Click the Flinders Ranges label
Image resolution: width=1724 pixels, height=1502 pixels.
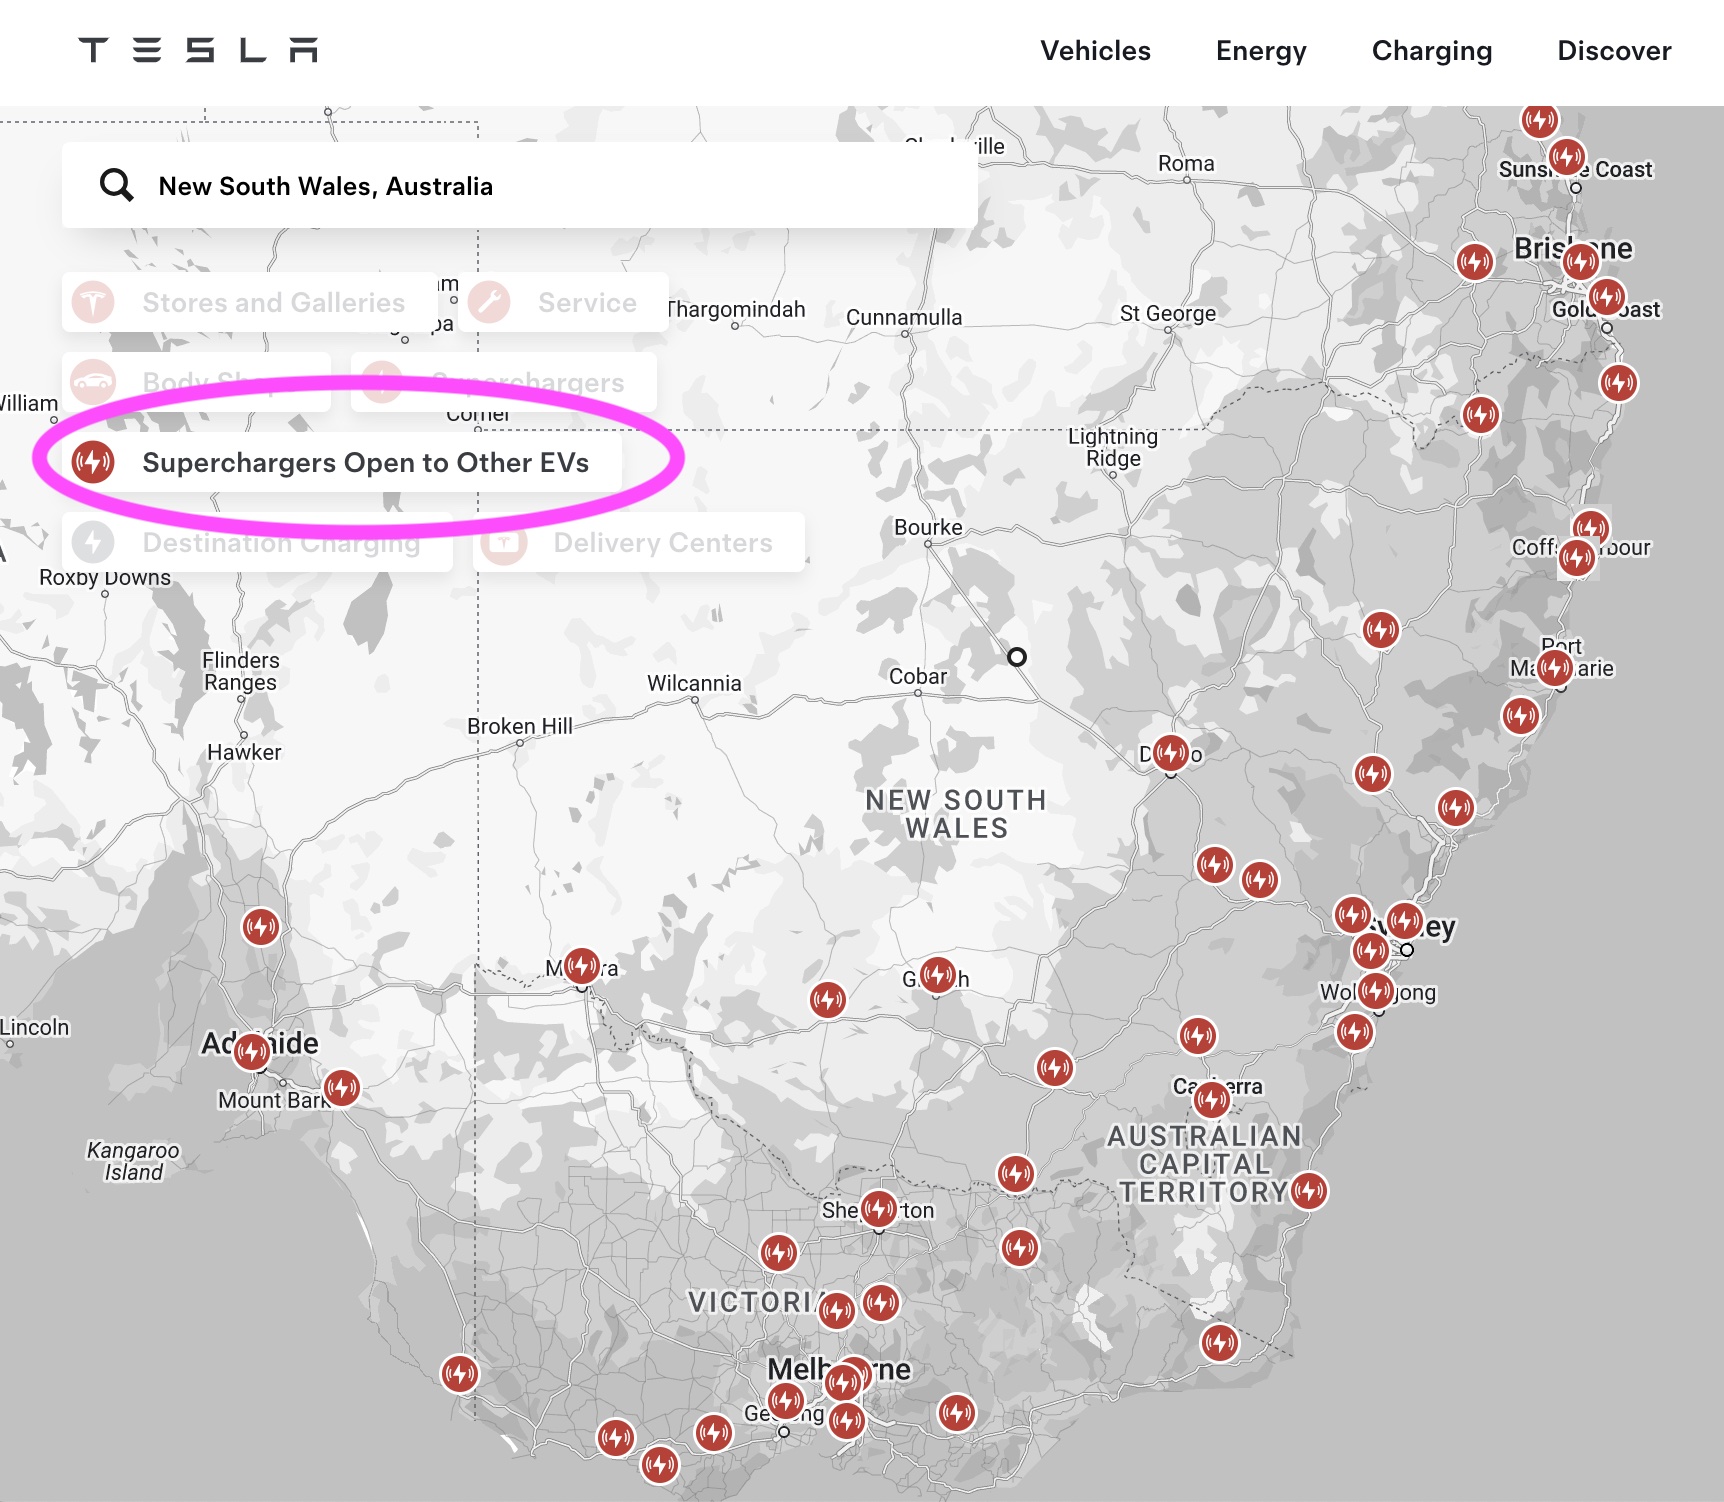pos(241,671)
